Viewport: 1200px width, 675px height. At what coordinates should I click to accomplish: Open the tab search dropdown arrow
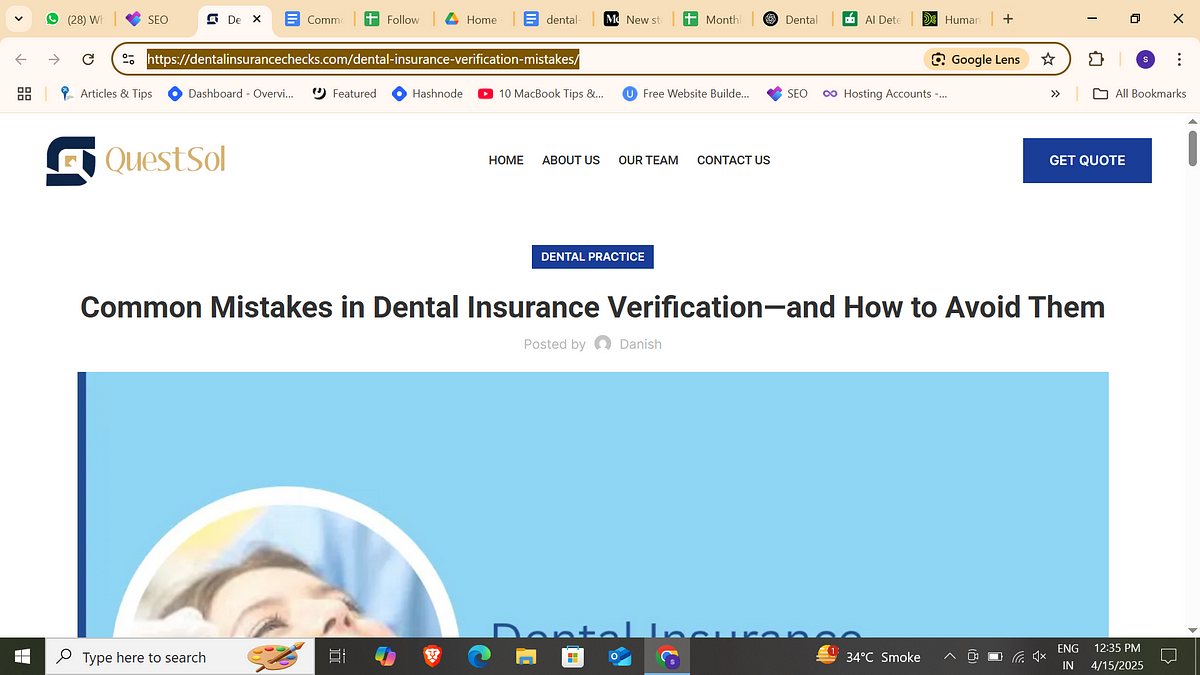tap(19, 19)
